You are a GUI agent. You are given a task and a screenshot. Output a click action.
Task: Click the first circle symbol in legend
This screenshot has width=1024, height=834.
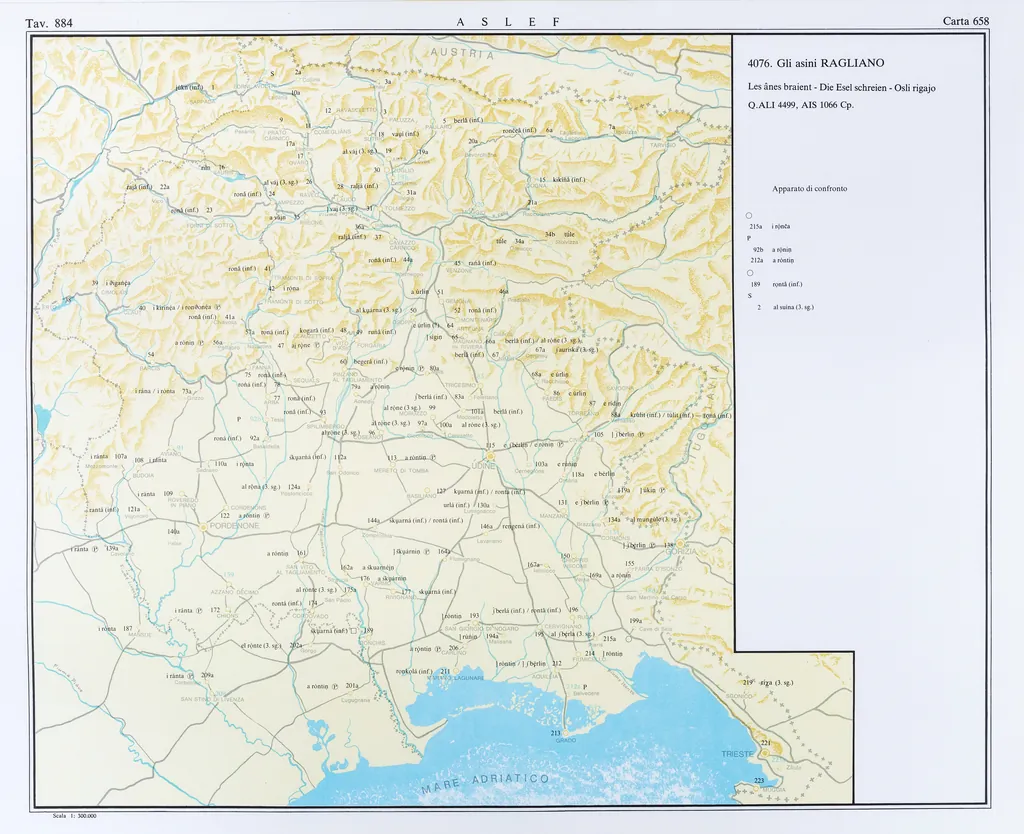(749, 216)
